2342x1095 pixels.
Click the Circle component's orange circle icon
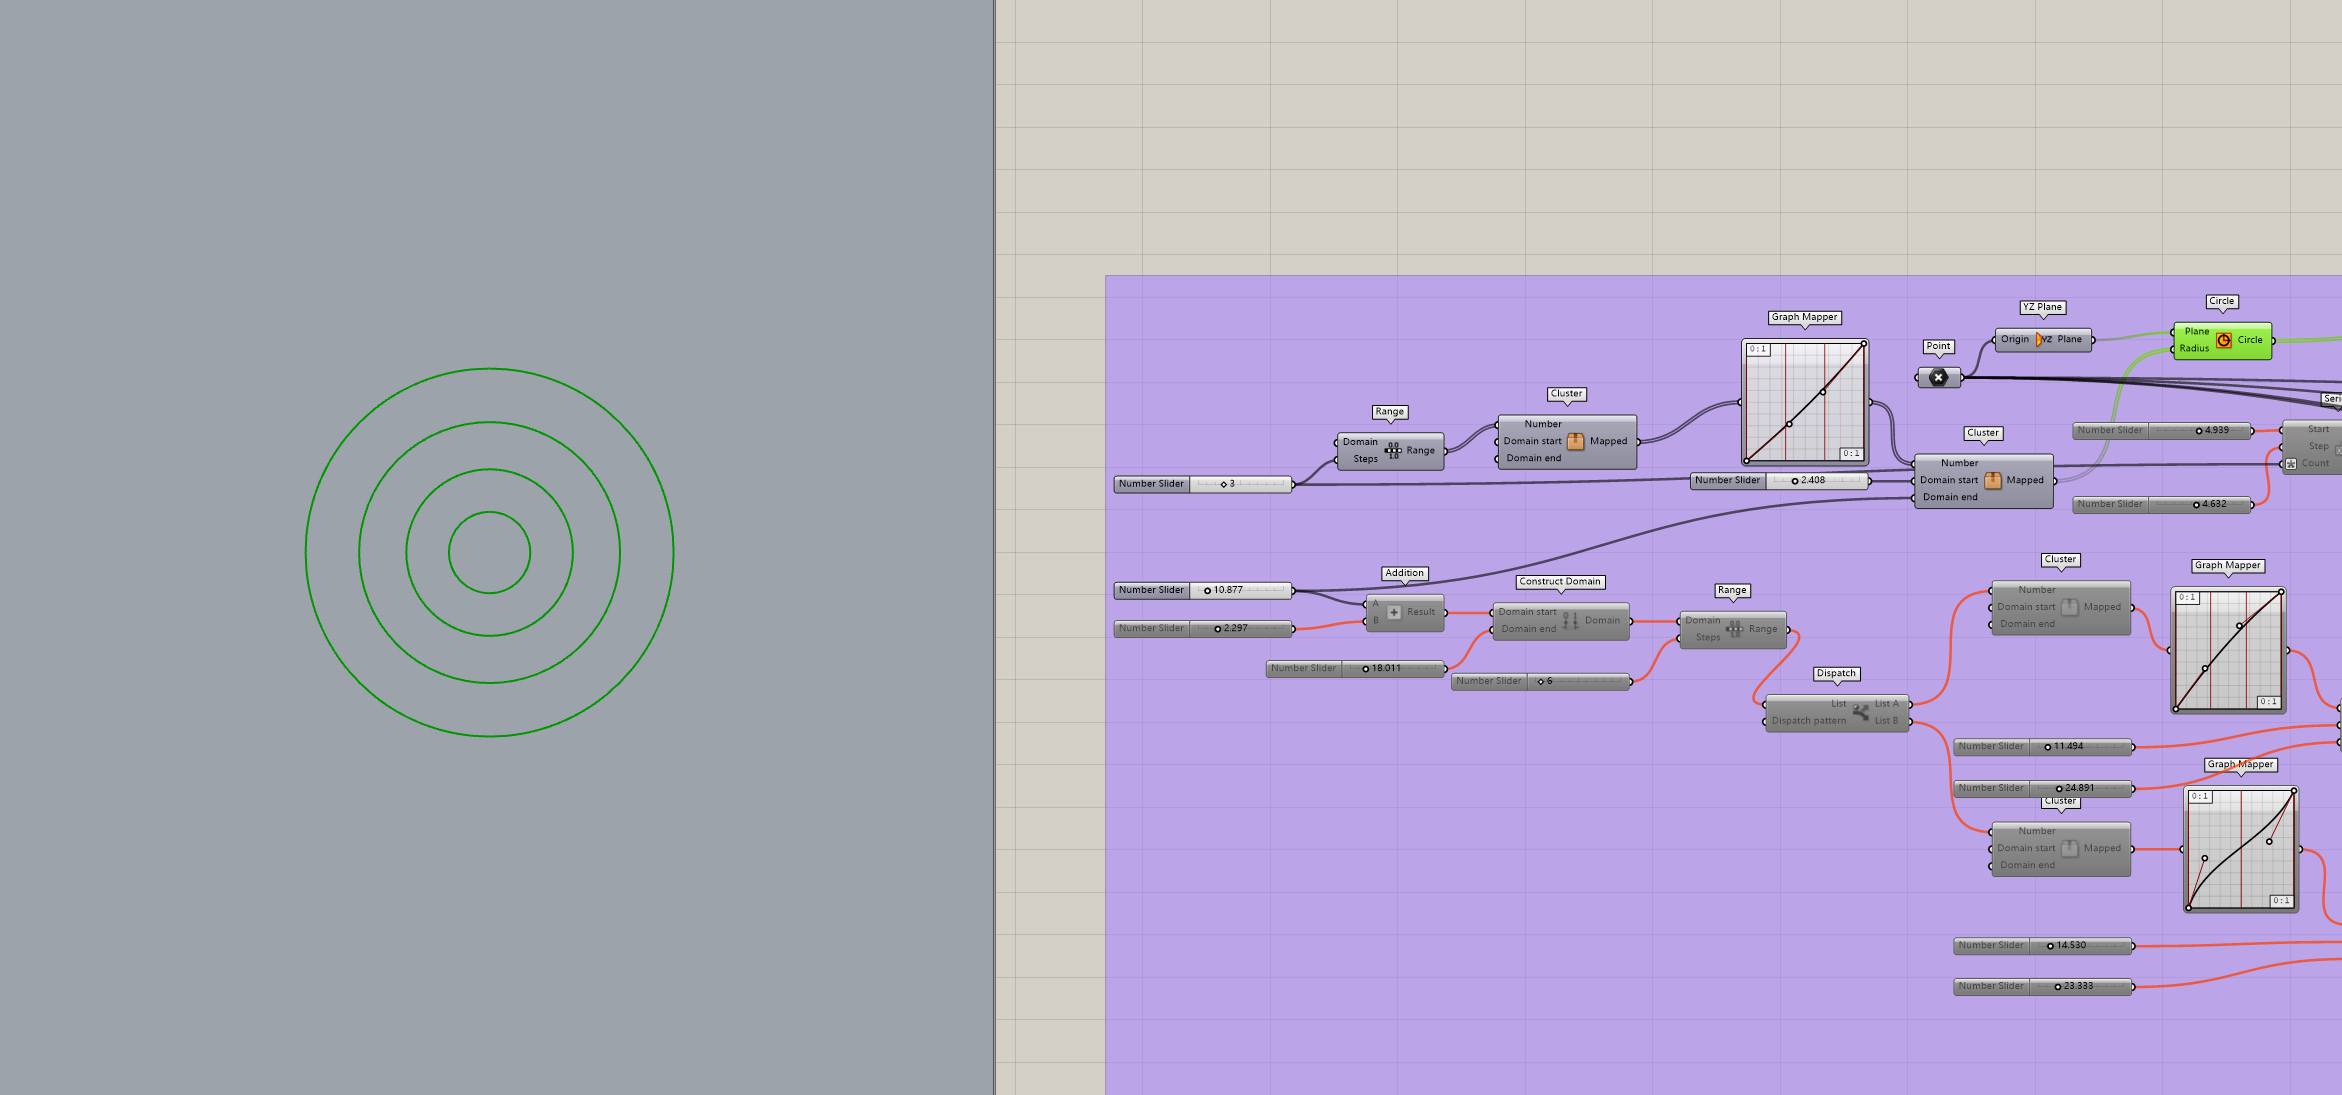coord(2223,340)
